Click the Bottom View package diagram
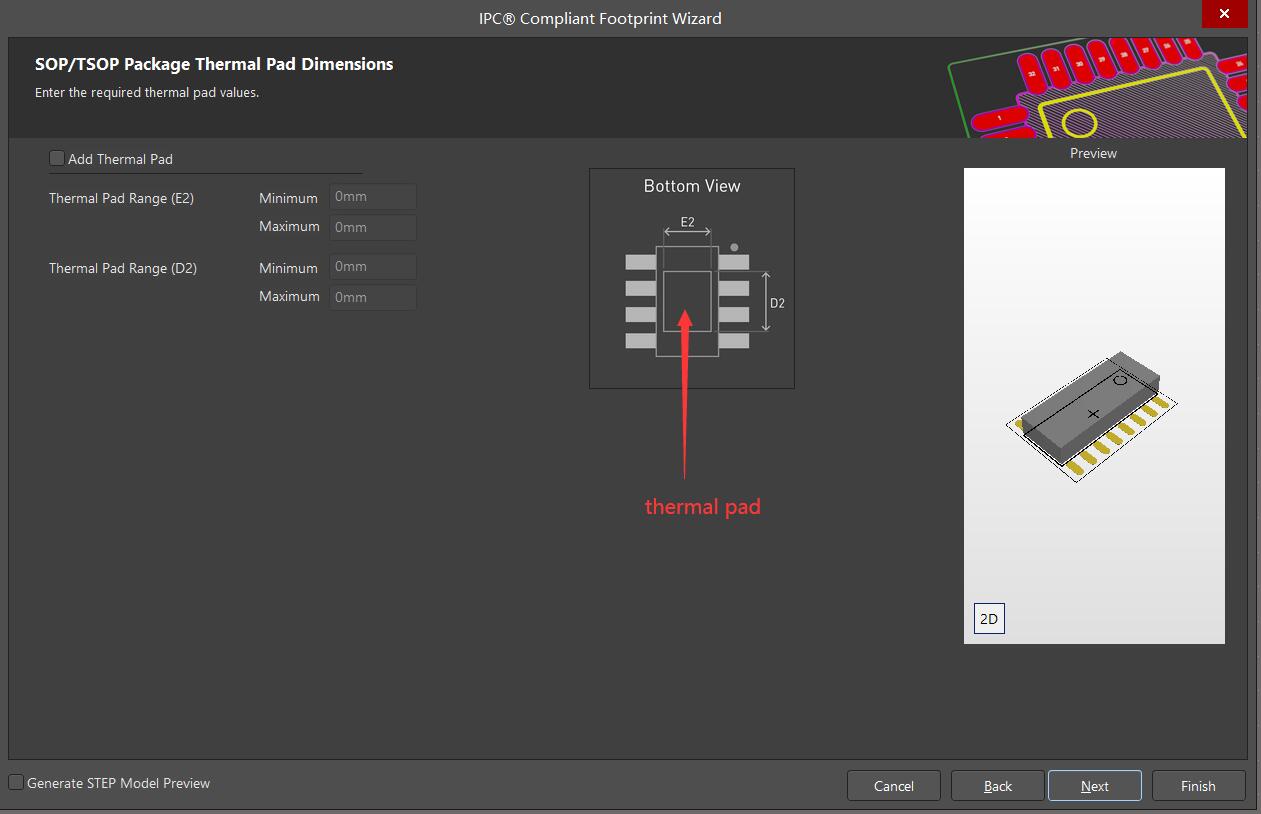1261x814 pixels. tap(692, 278)
